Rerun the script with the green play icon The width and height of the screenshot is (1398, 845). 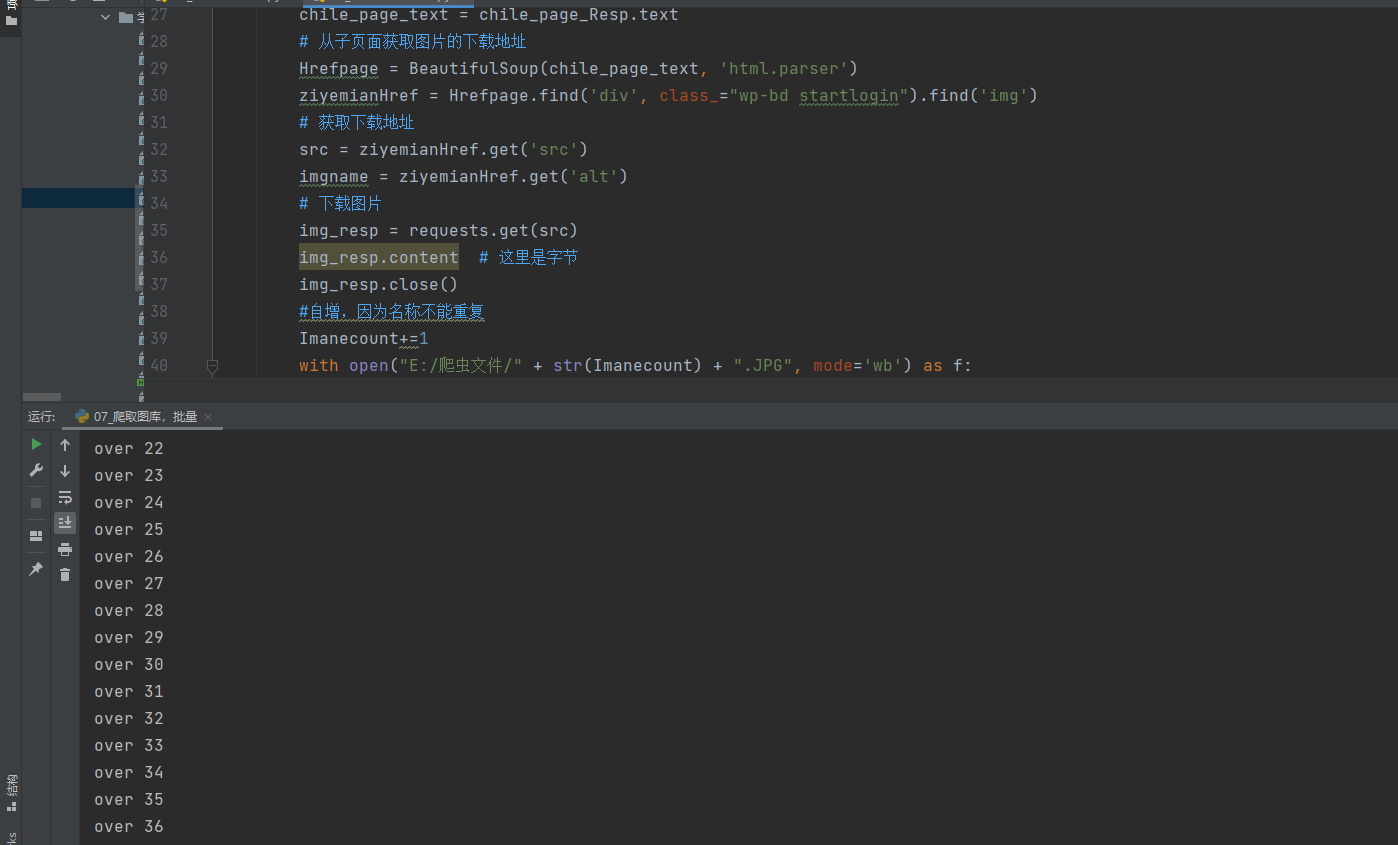pos(36,444)
